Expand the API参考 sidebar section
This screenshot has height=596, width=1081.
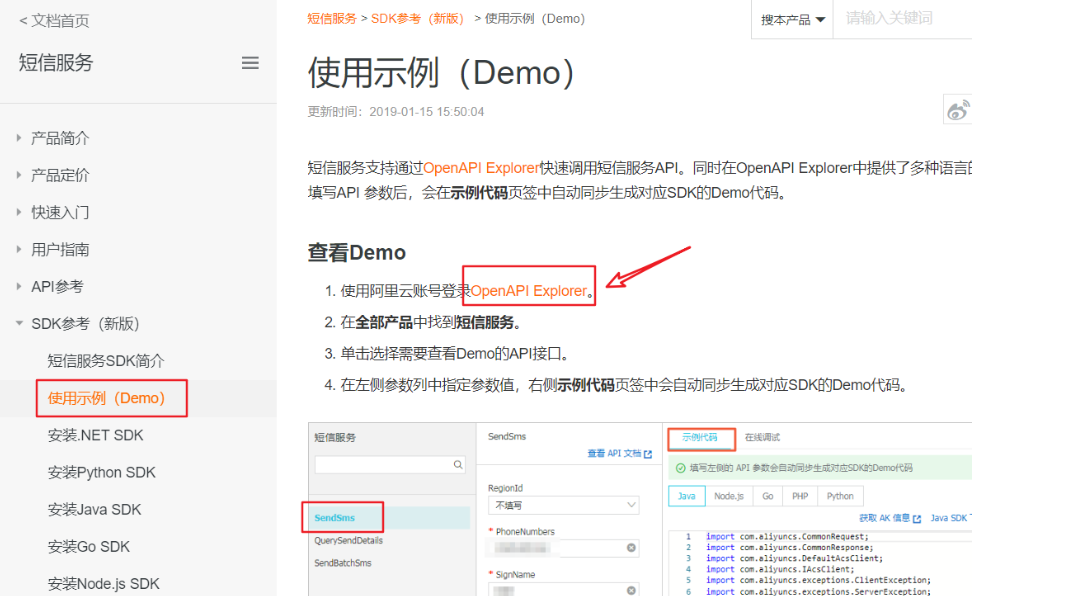click(59, 286)
